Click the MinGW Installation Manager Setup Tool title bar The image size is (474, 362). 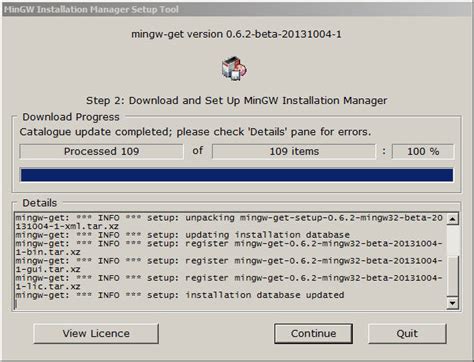(237, 9)
